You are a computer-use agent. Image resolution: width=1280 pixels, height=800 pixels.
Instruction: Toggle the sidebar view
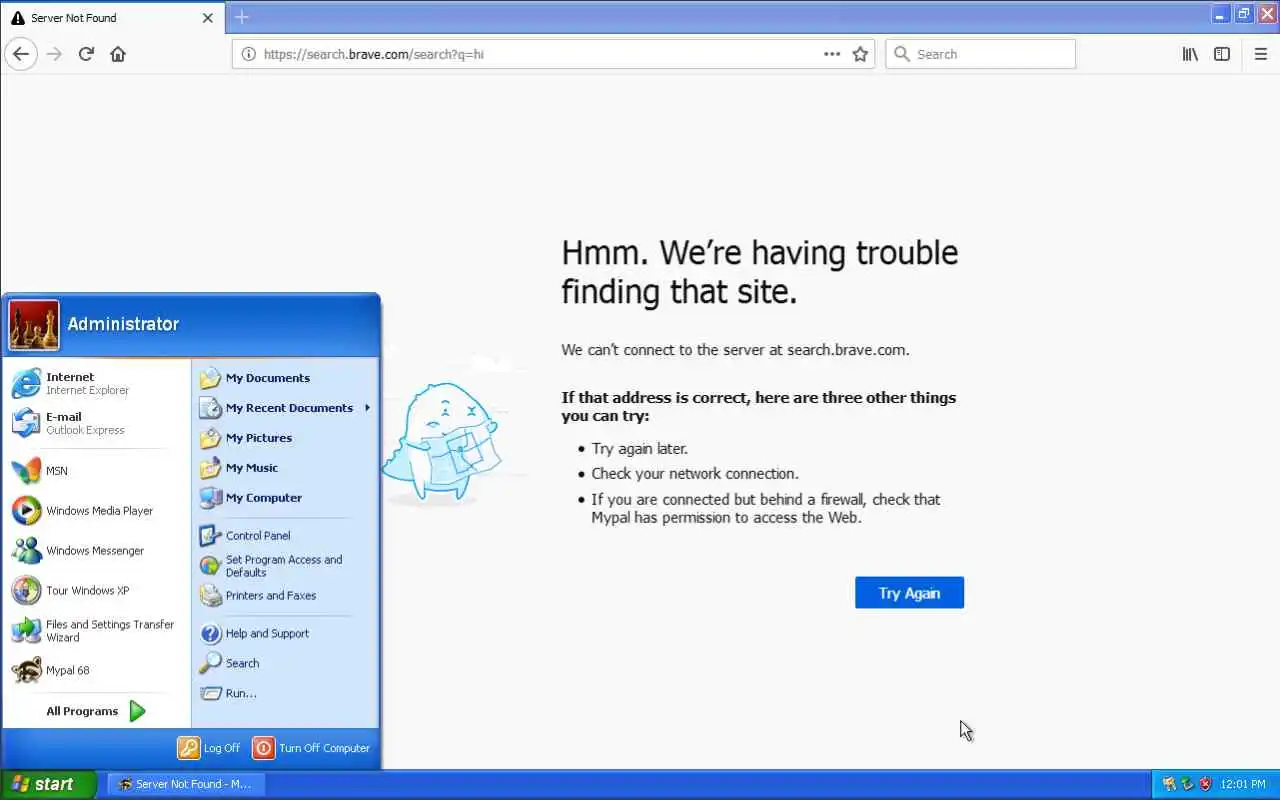point(1222,54)
